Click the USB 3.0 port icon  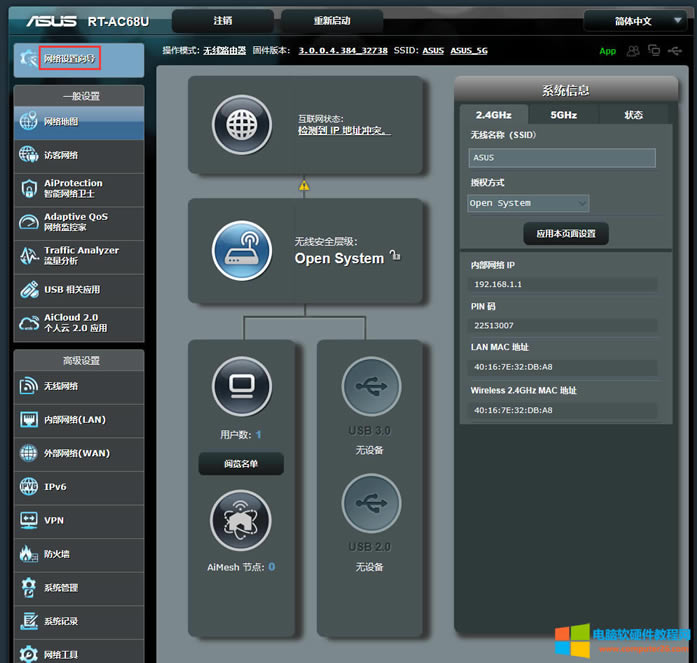[x=371, y=386]
